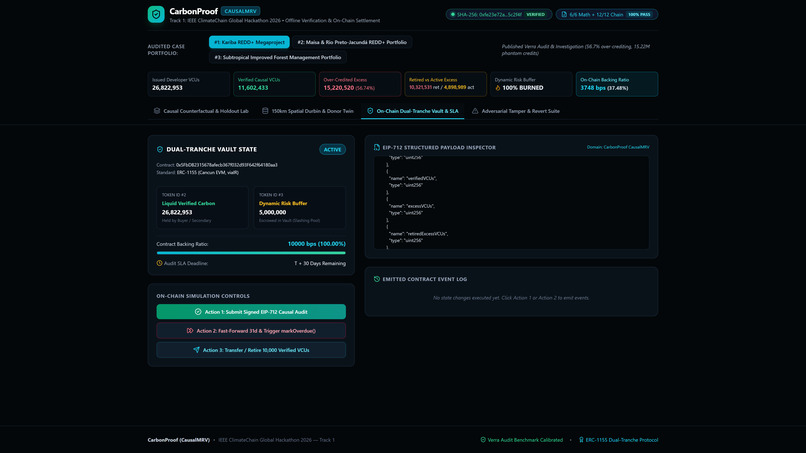The image size is (806, 453).
Task: Click the icon beside ERC-1155 Dual-Tranche Protocol
Action: click(581, 440)
